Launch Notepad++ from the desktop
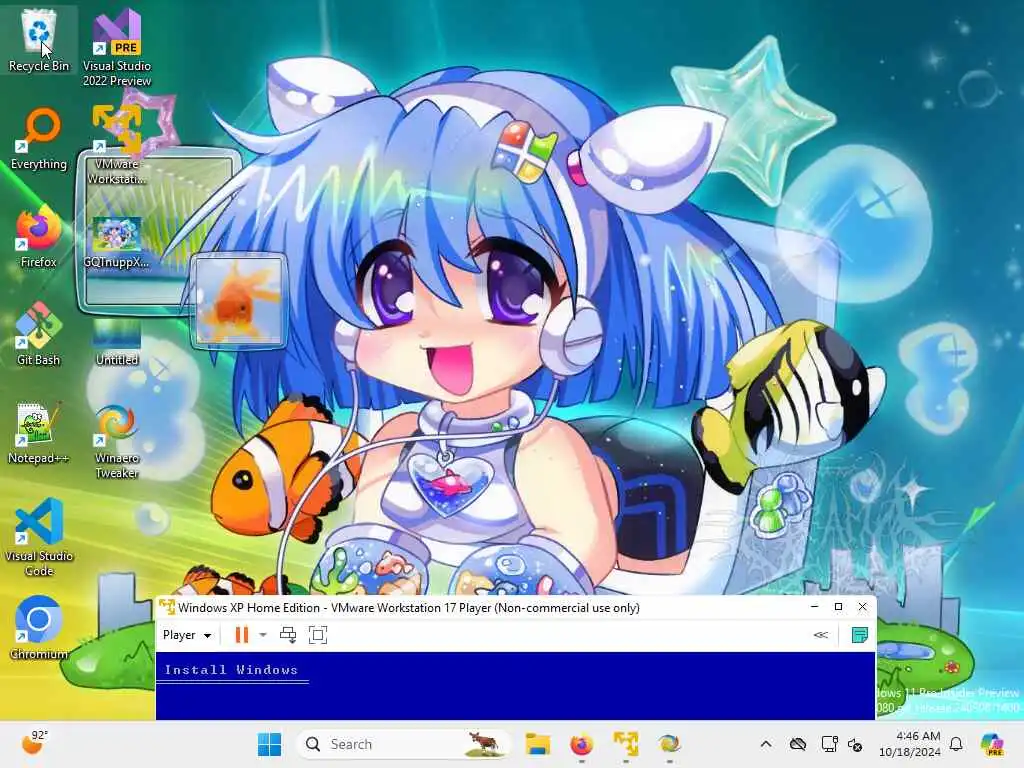The image size is (1024, 768). point(39,434)
